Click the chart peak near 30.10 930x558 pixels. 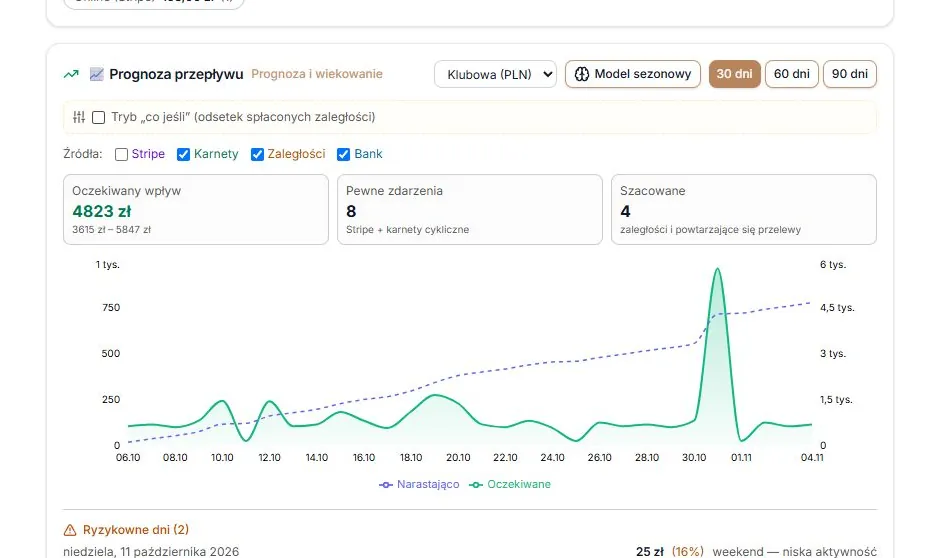pos(718,269)
